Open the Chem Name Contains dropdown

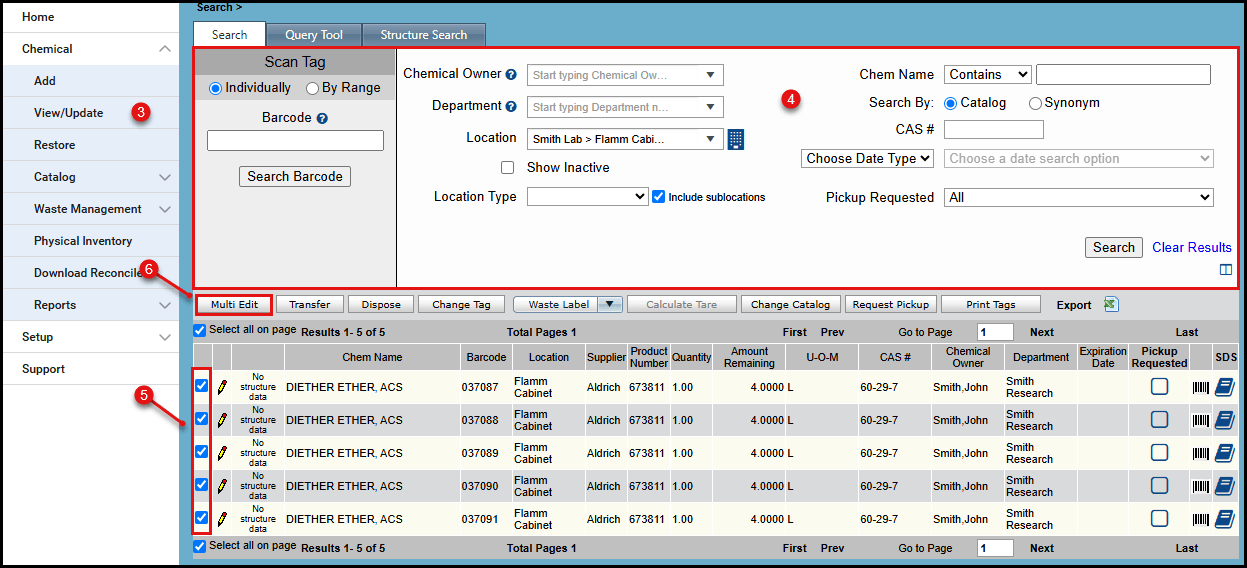pyautogui.click(x=987, y=75)
